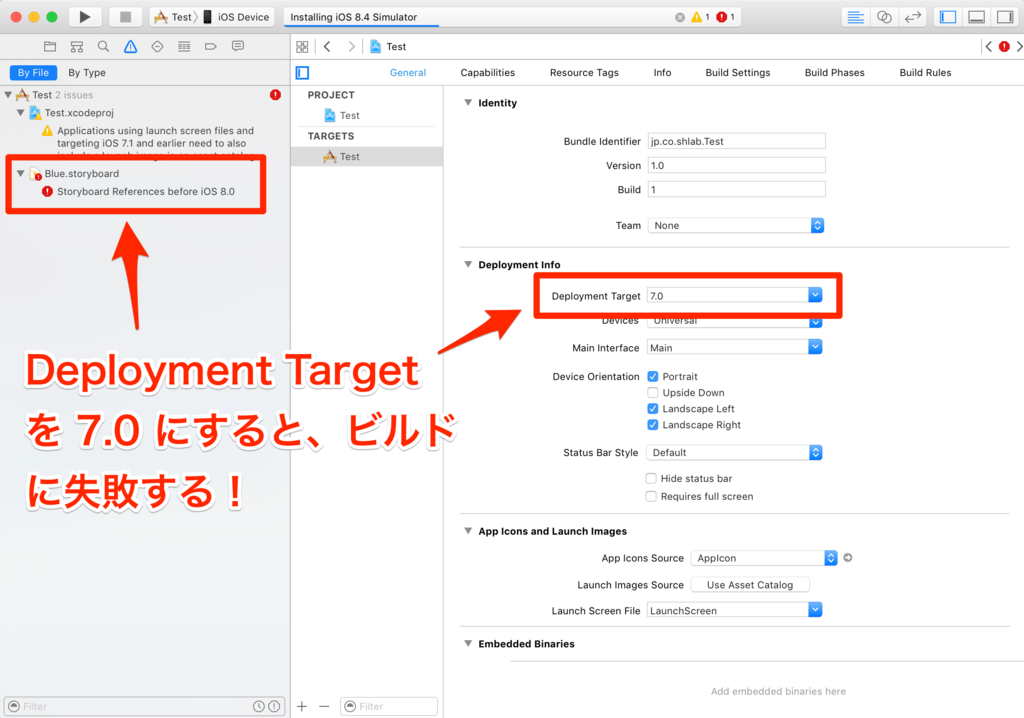Viewport: 1024px width, 718px height.
Task: Toggle the Utilities pane visibility icon
Action: (x=1004, y=17)
